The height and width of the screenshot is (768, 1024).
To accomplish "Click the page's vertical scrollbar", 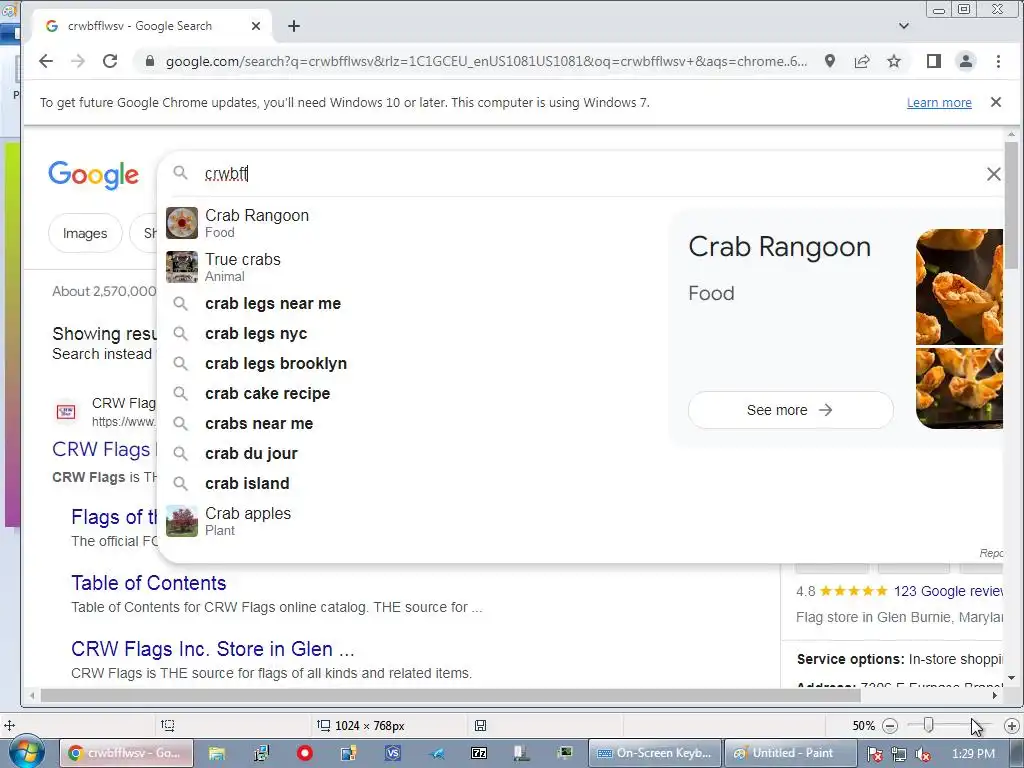I will point(1011,206).
